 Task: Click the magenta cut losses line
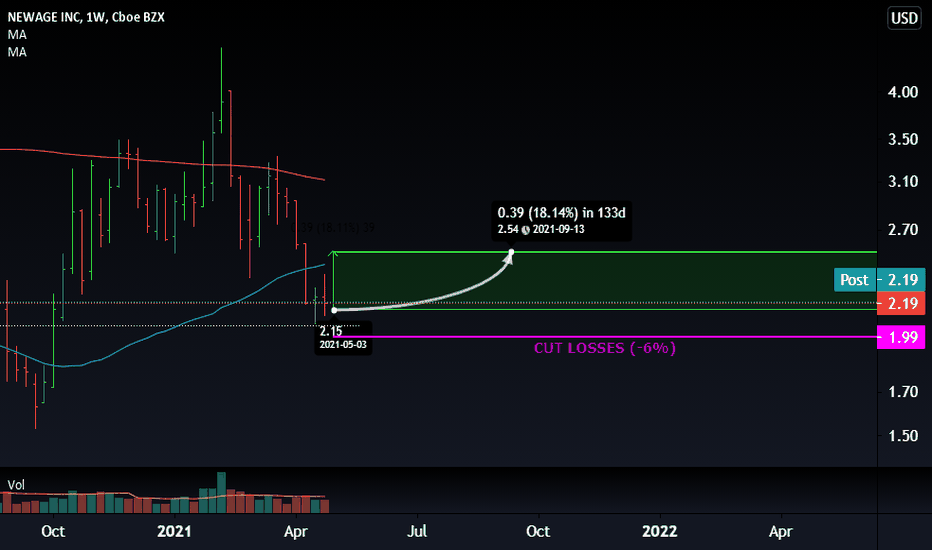pyautogui.click(x=605, y=337)
